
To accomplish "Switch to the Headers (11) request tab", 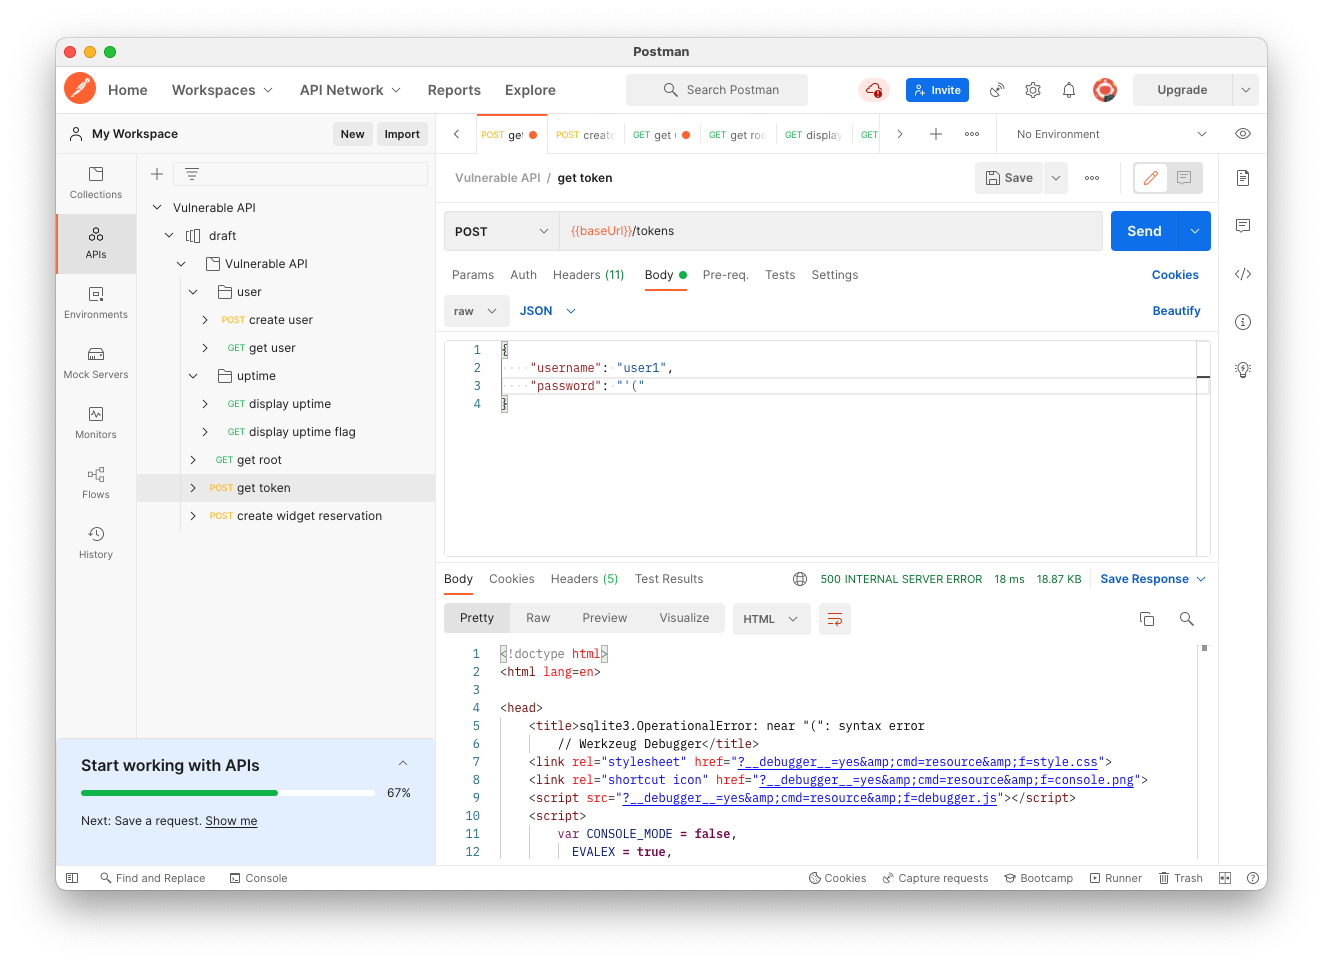I will (x=588, y=275).
